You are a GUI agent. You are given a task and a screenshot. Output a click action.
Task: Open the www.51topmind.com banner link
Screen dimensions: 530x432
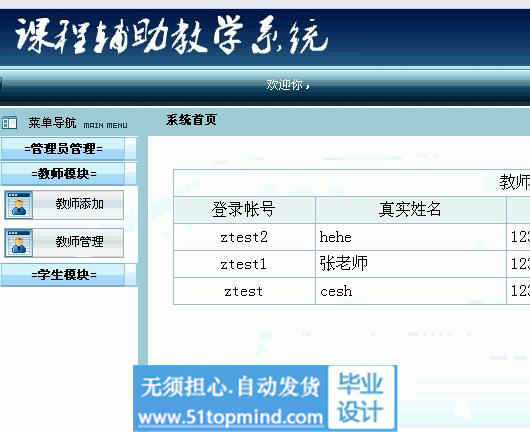coord(231,417)
